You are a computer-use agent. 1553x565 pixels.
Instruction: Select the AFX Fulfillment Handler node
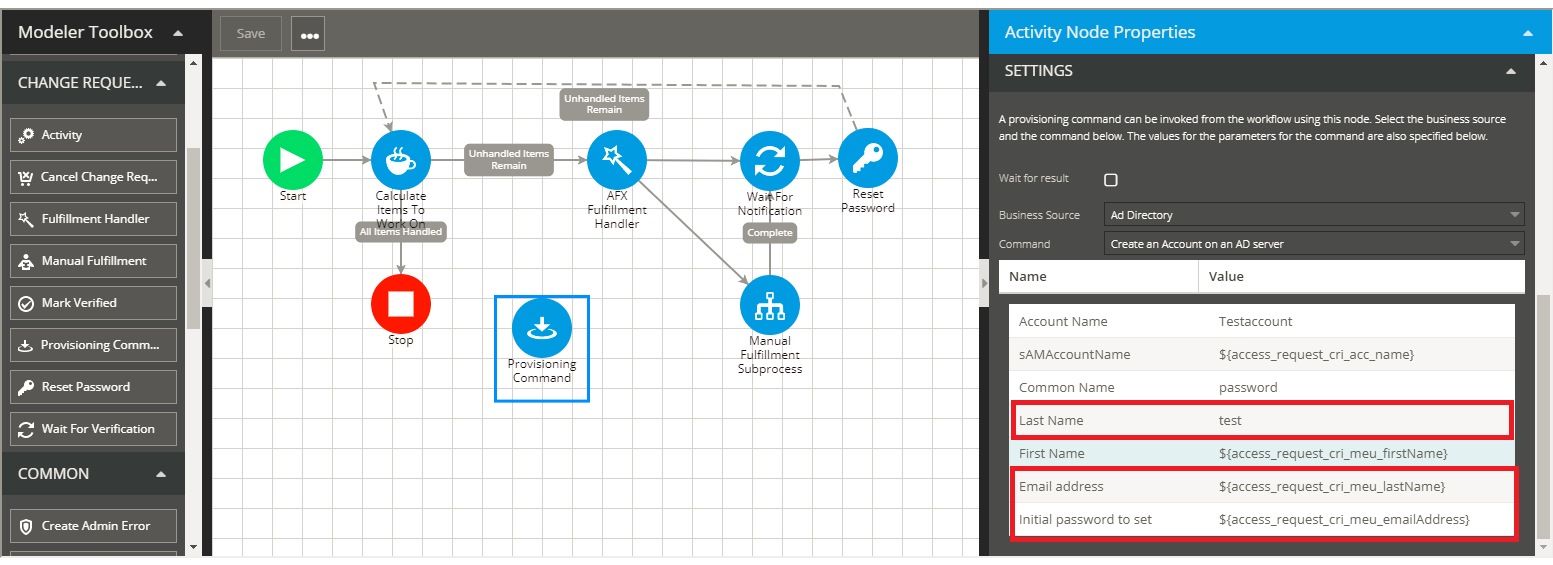point(617,160)
